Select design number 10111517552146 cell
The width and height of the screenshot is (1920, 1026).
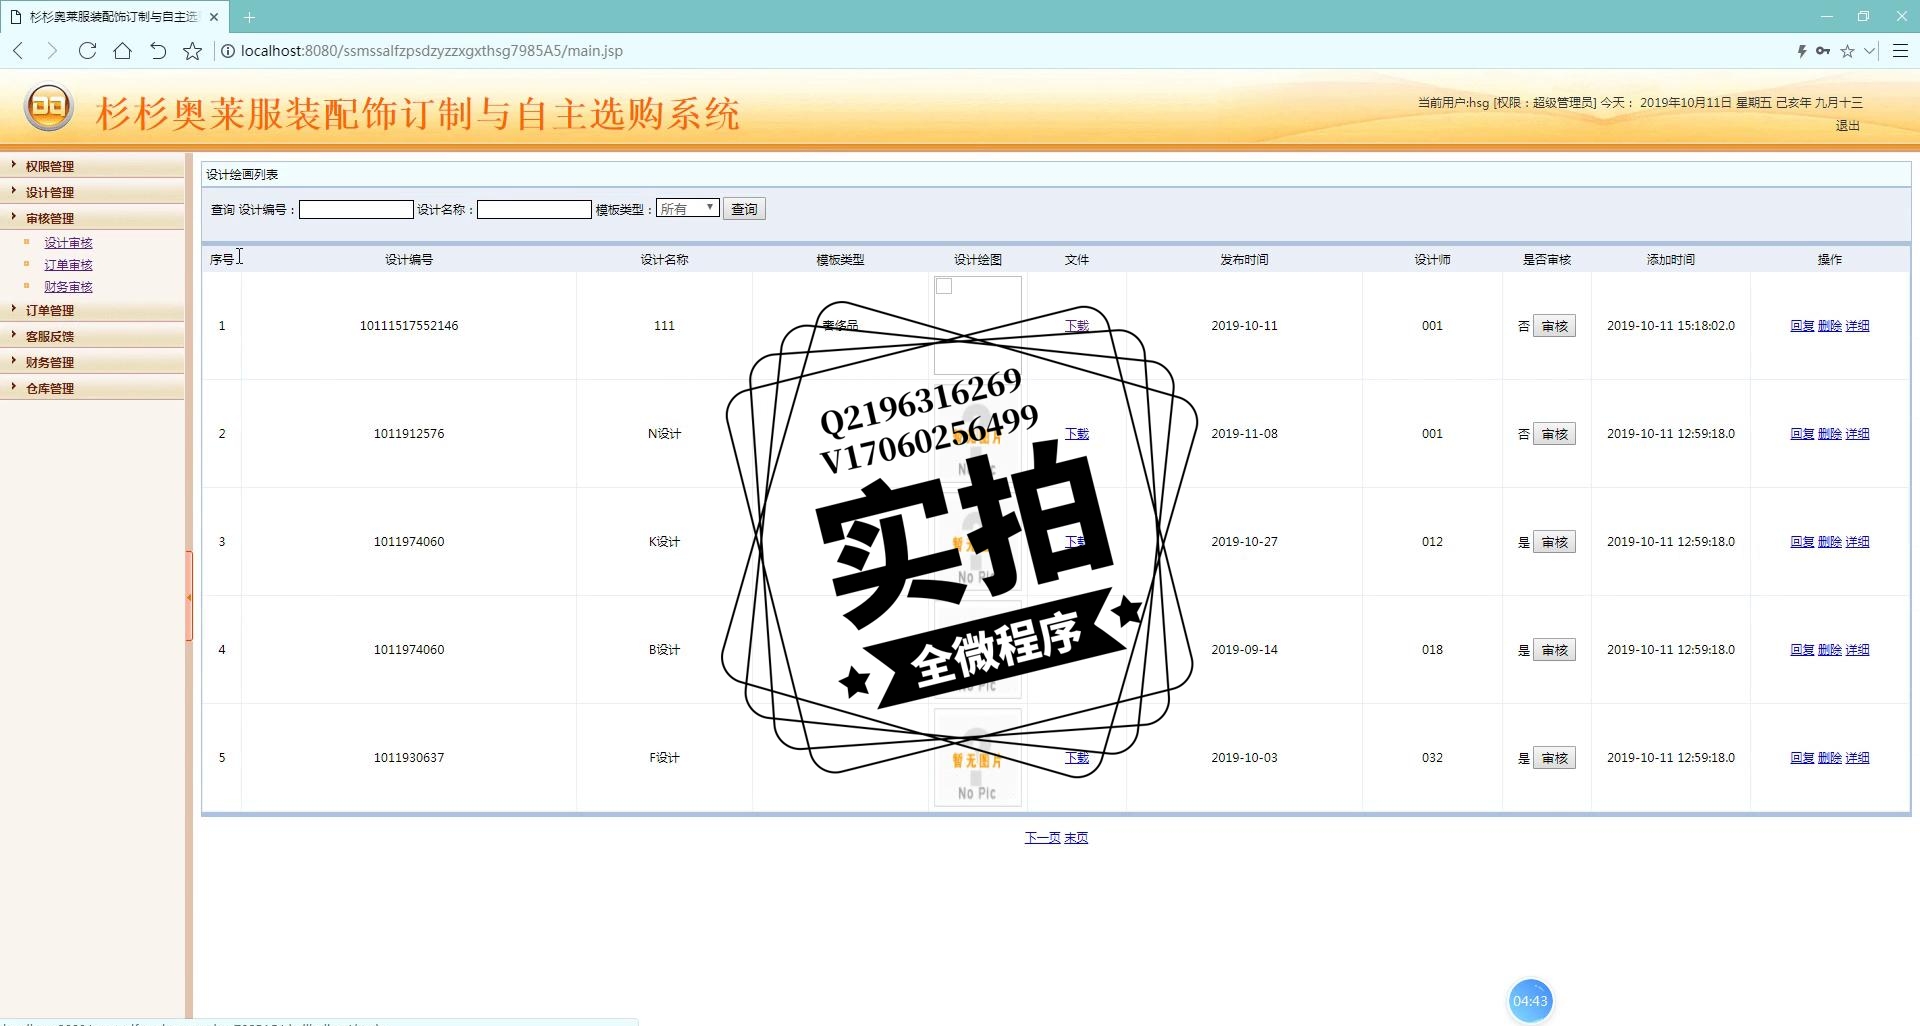coord(409,326)
